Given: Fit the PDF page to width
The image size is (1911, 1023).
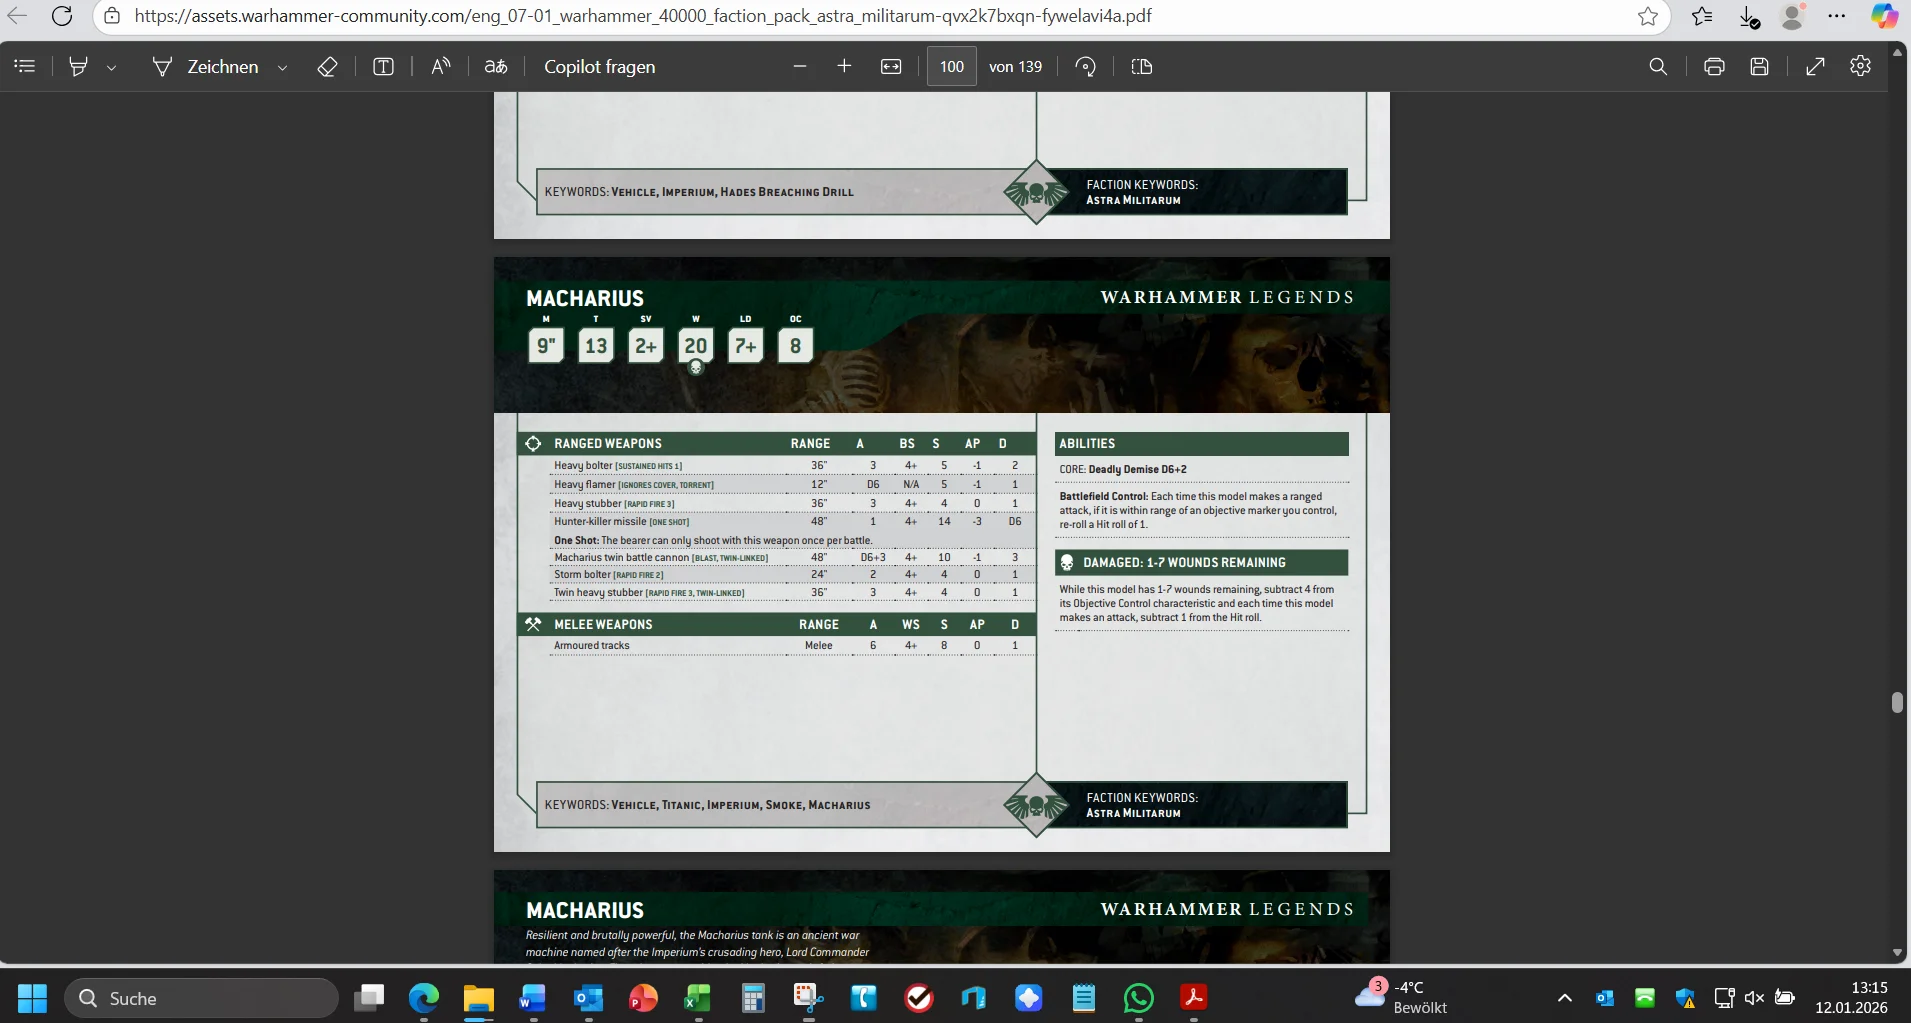Looking at the screenshot, I should point(891,66).
